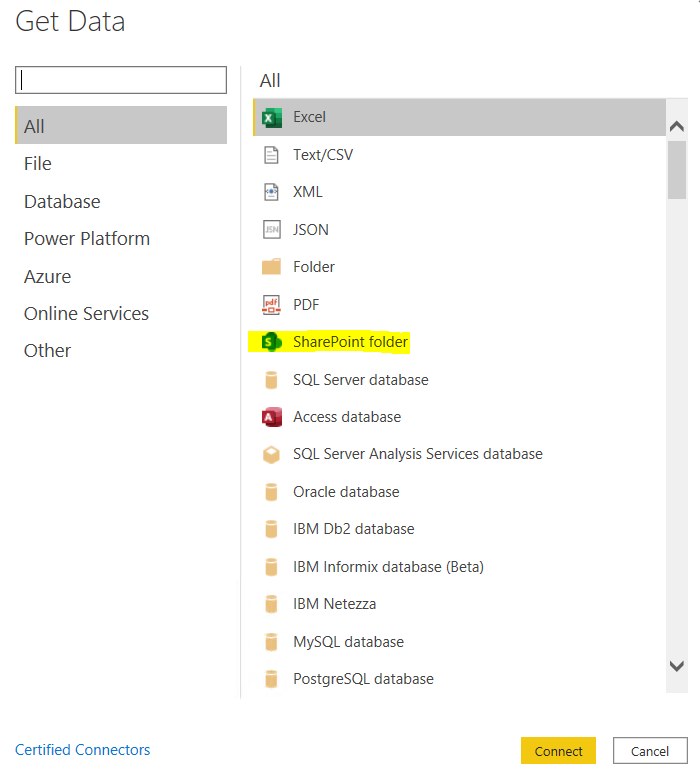
Task: Pick the Folder connector label
Action: point(314,267)
